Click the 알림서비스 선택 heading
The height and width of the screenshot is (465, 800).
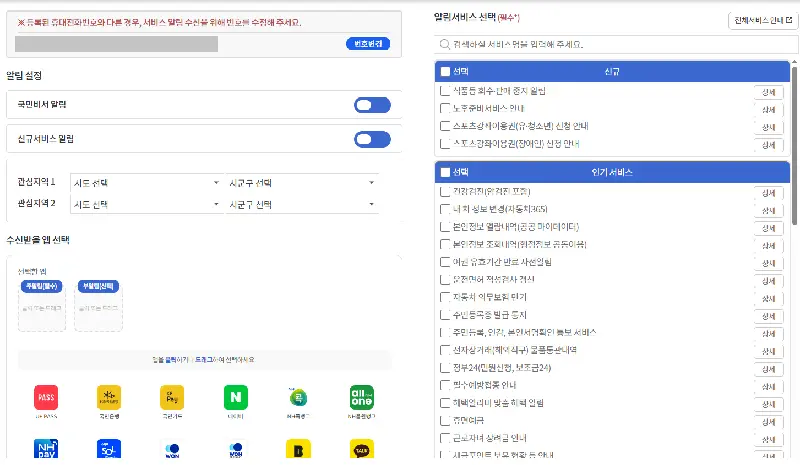click(465, 17)
